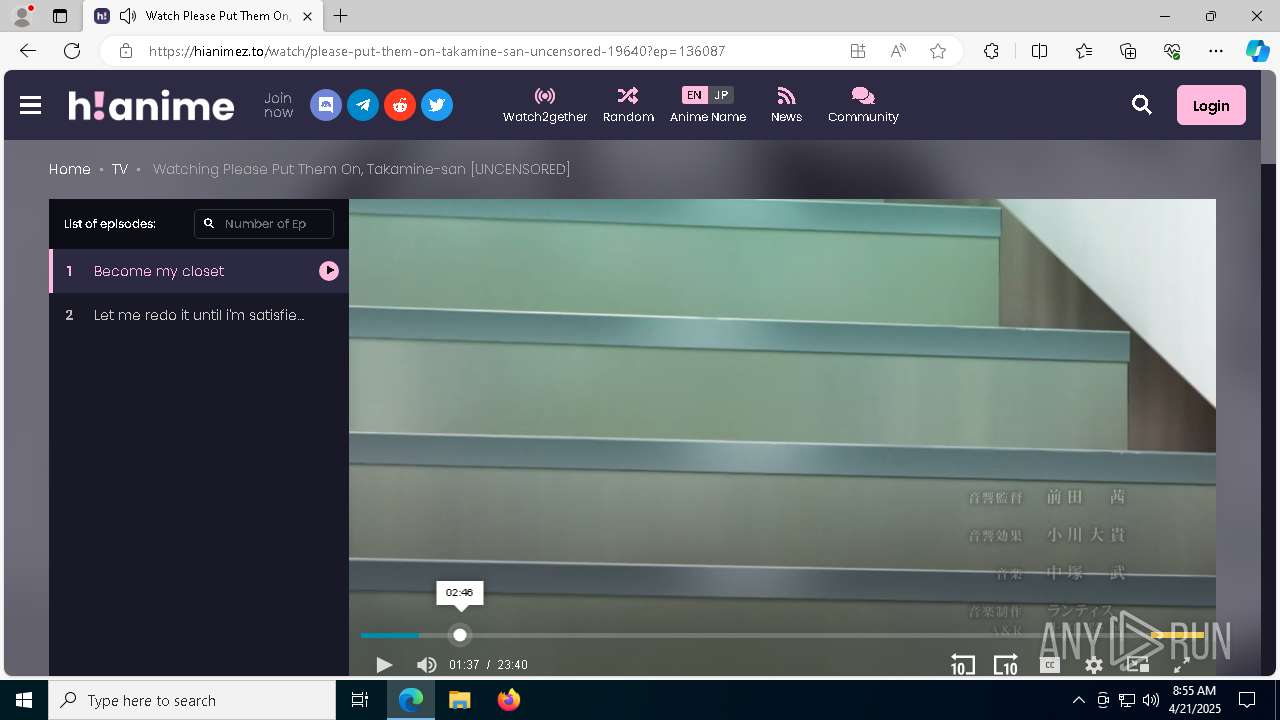Show hidden system tray icons
Image resolution: width=1280 pixels, height=720 pixels.
[1078, 700]
